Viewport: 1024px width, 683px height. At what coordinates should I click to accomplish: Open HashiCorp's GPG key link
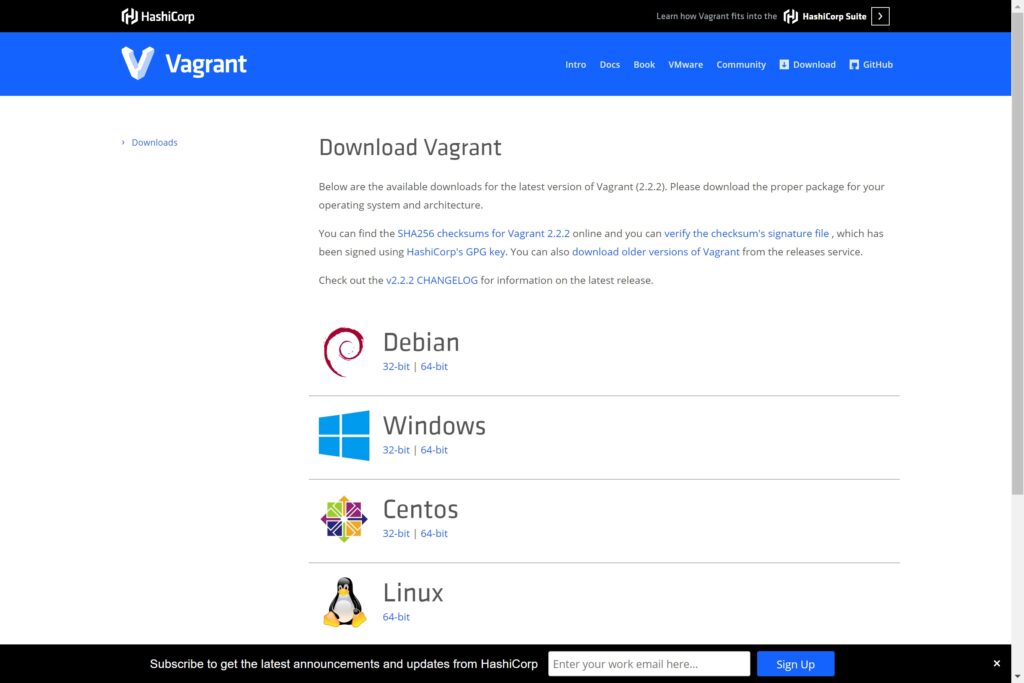[x=456, y=251]
